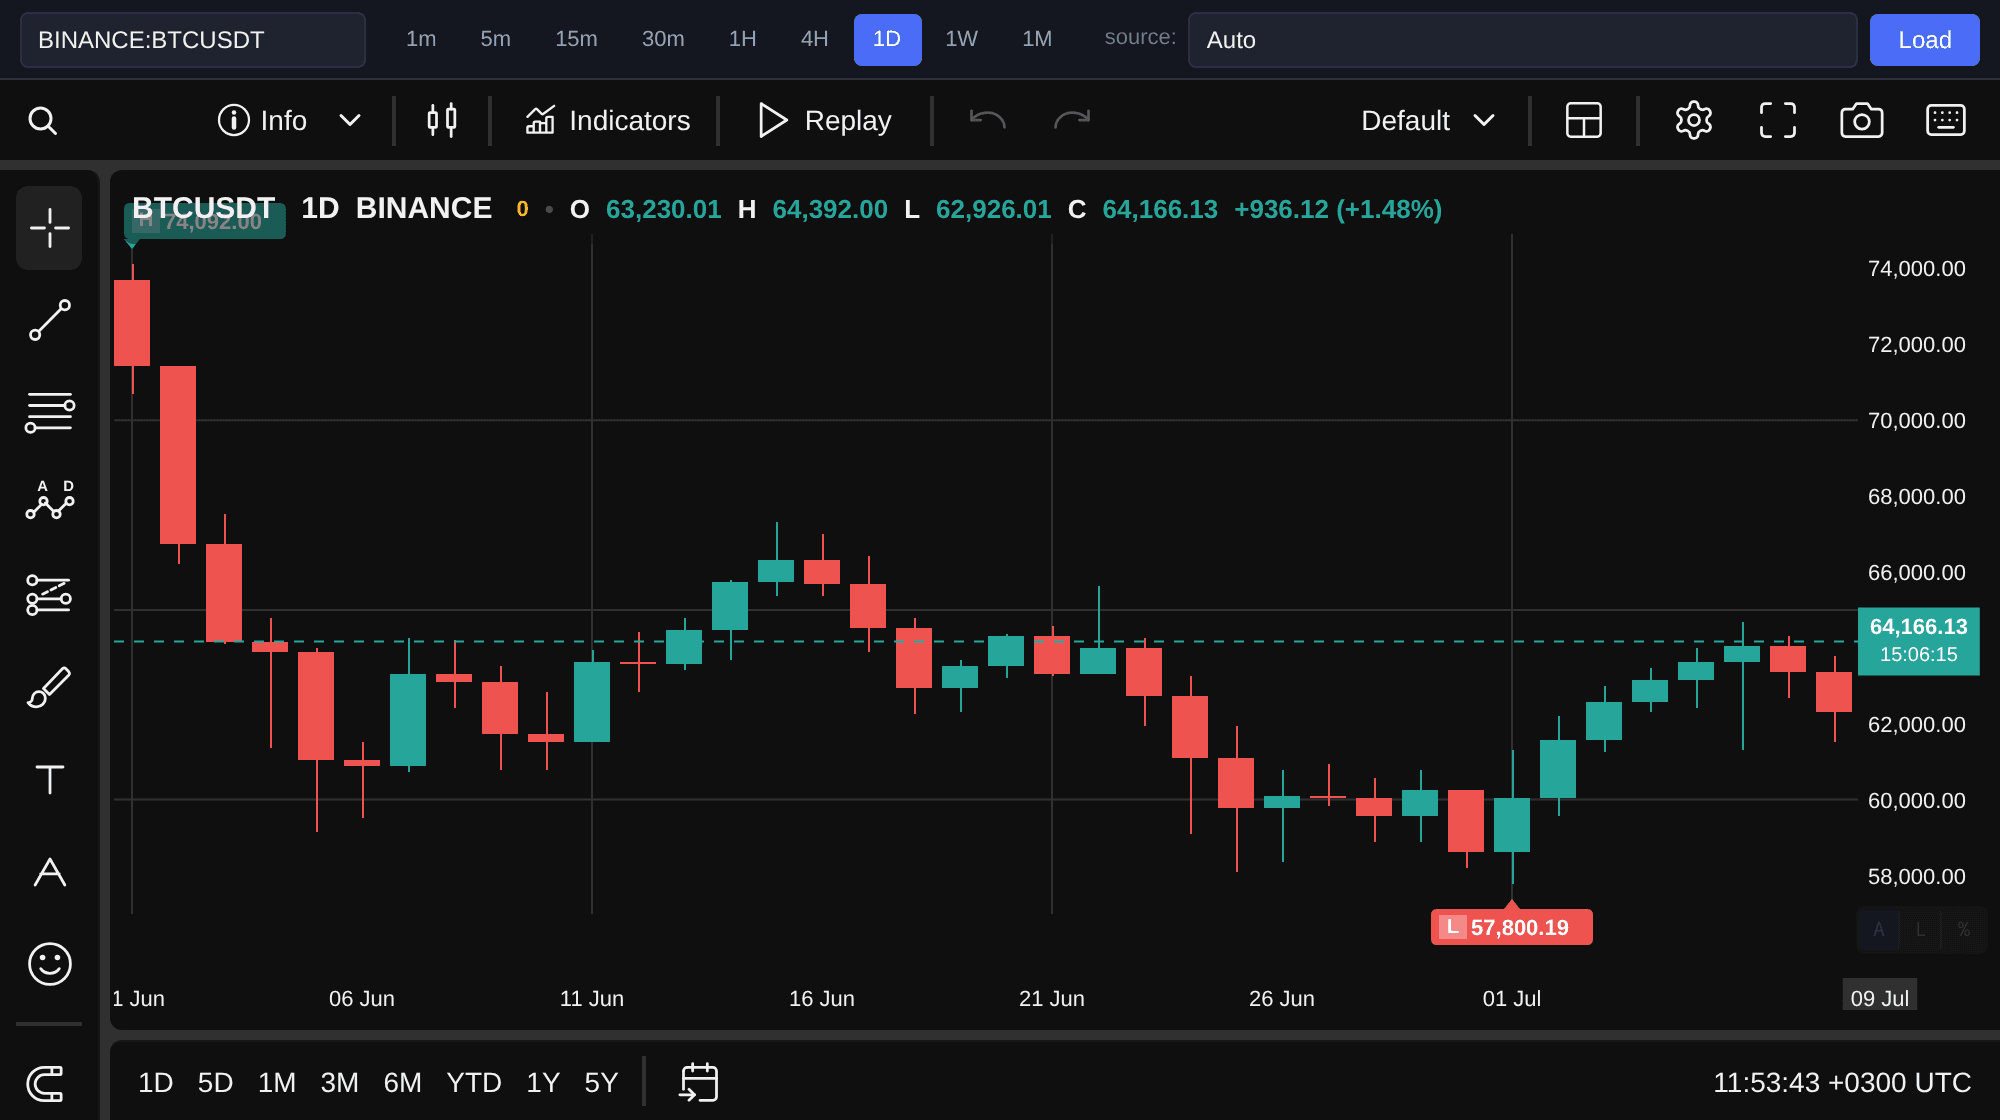Open the forecasting and measurement tool

(x=49, y=594)
